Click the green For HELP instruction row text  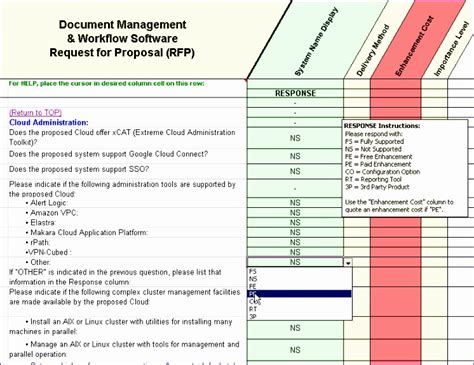coord(107,83)
